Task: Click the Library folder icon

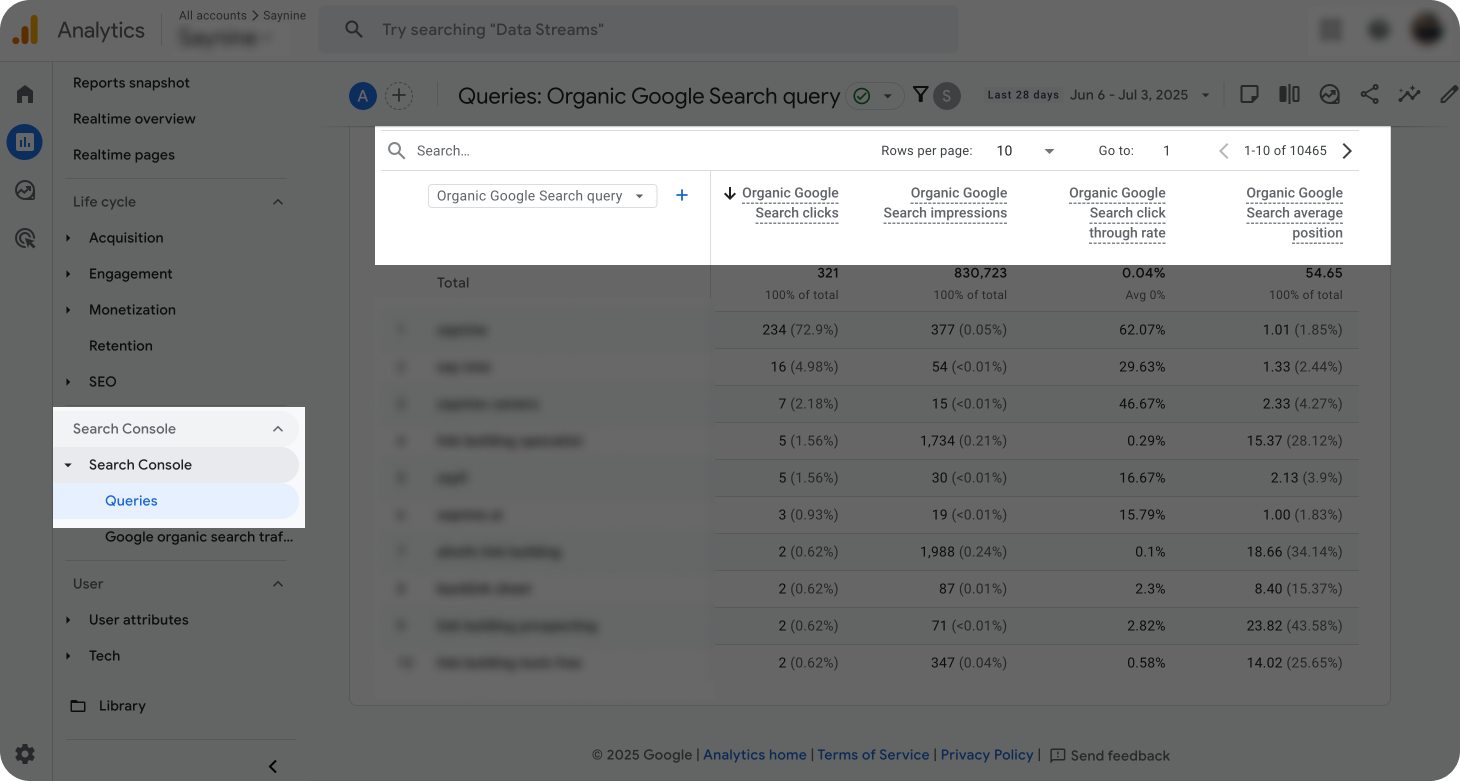Action: [78, 706]
